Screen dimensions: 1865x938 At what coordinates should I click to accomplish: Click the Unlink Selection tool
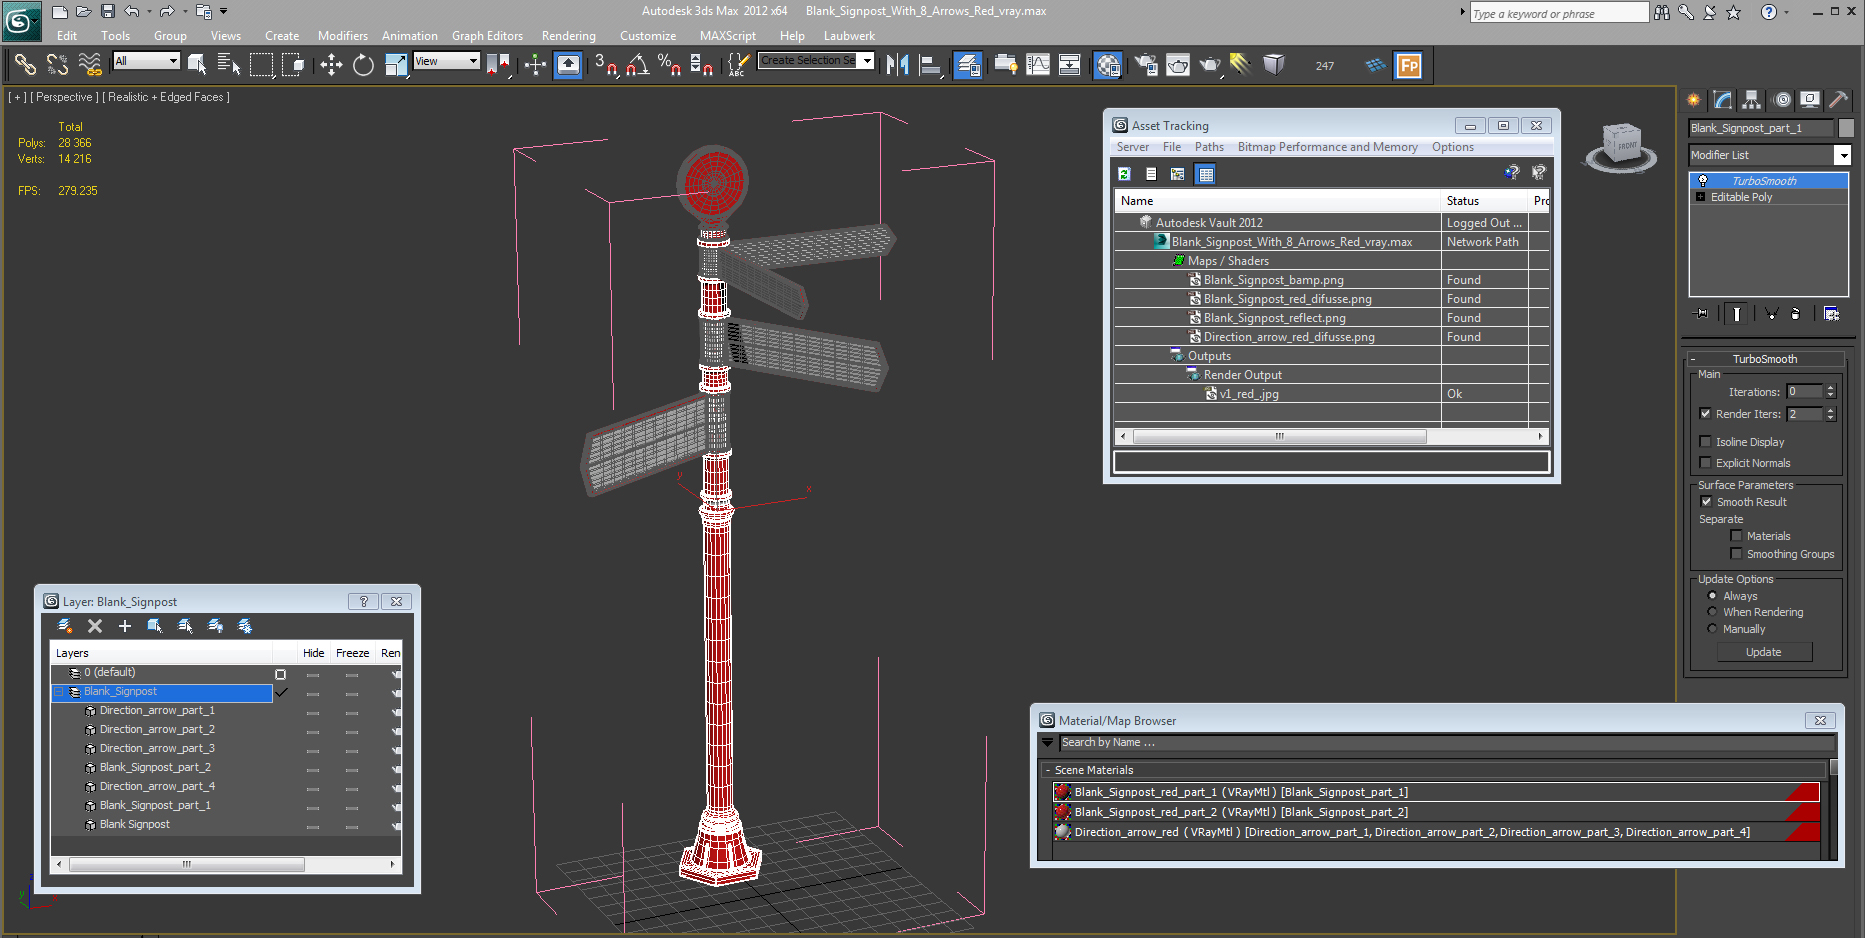pyautogui.click(x=57, y=65)
